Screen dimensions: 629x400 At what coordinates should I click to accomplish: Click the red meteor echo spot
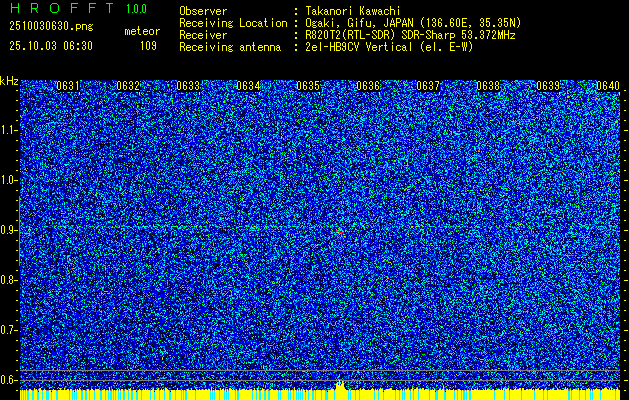(341, 231)
